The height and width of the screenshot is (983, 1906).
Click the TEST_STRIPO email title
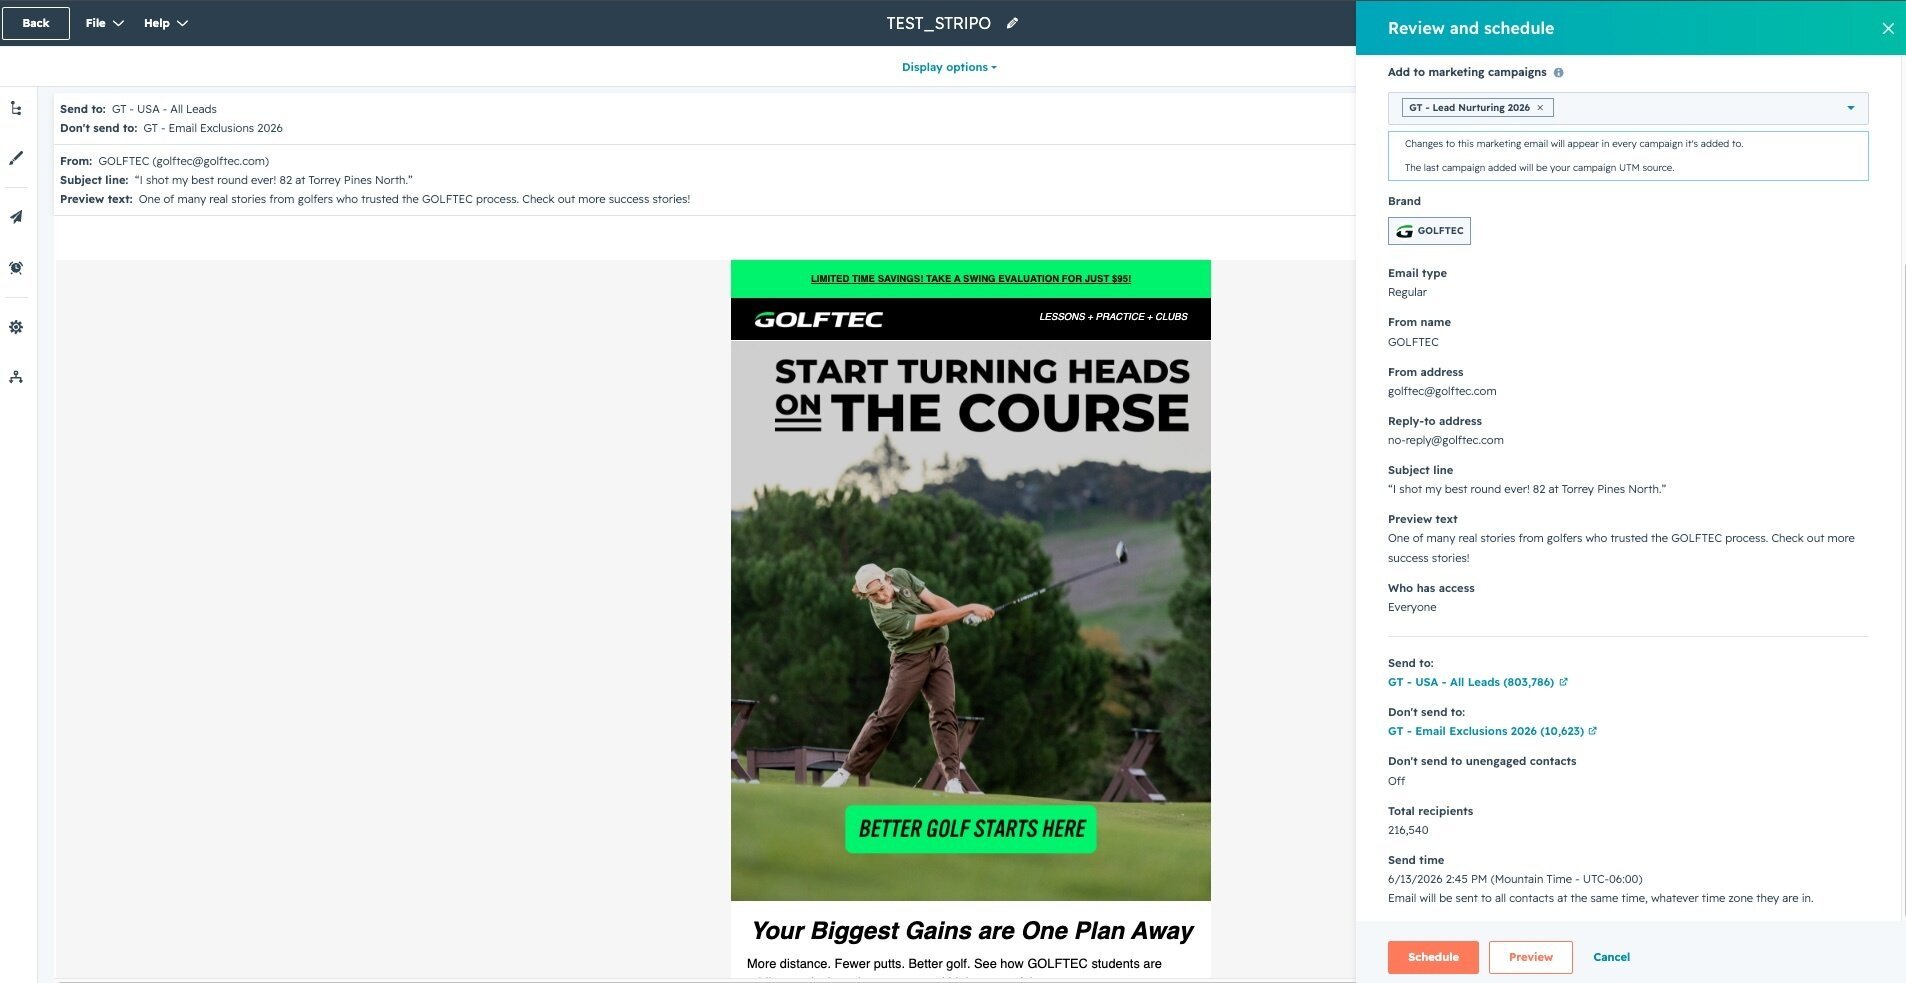[938, 23]
